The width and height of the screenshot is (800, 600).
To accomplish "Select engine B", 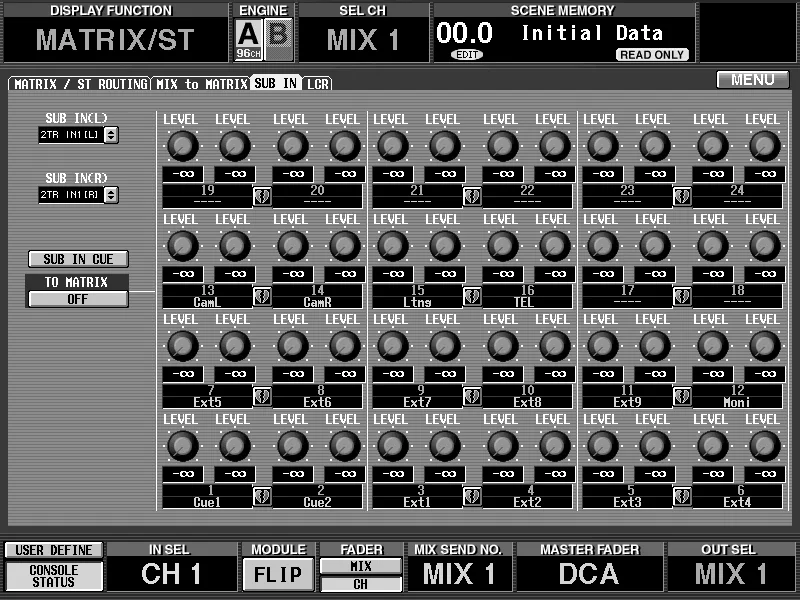I will (x=279, y=39).
